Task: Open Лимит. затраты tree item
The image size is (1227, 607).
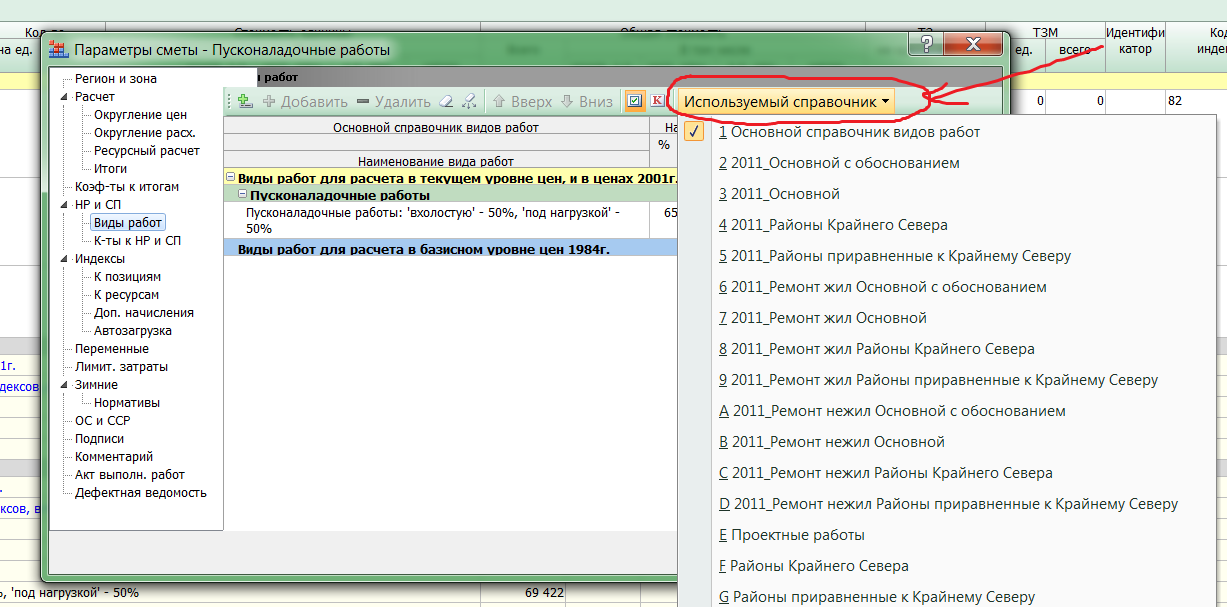Action: point(121,367)
